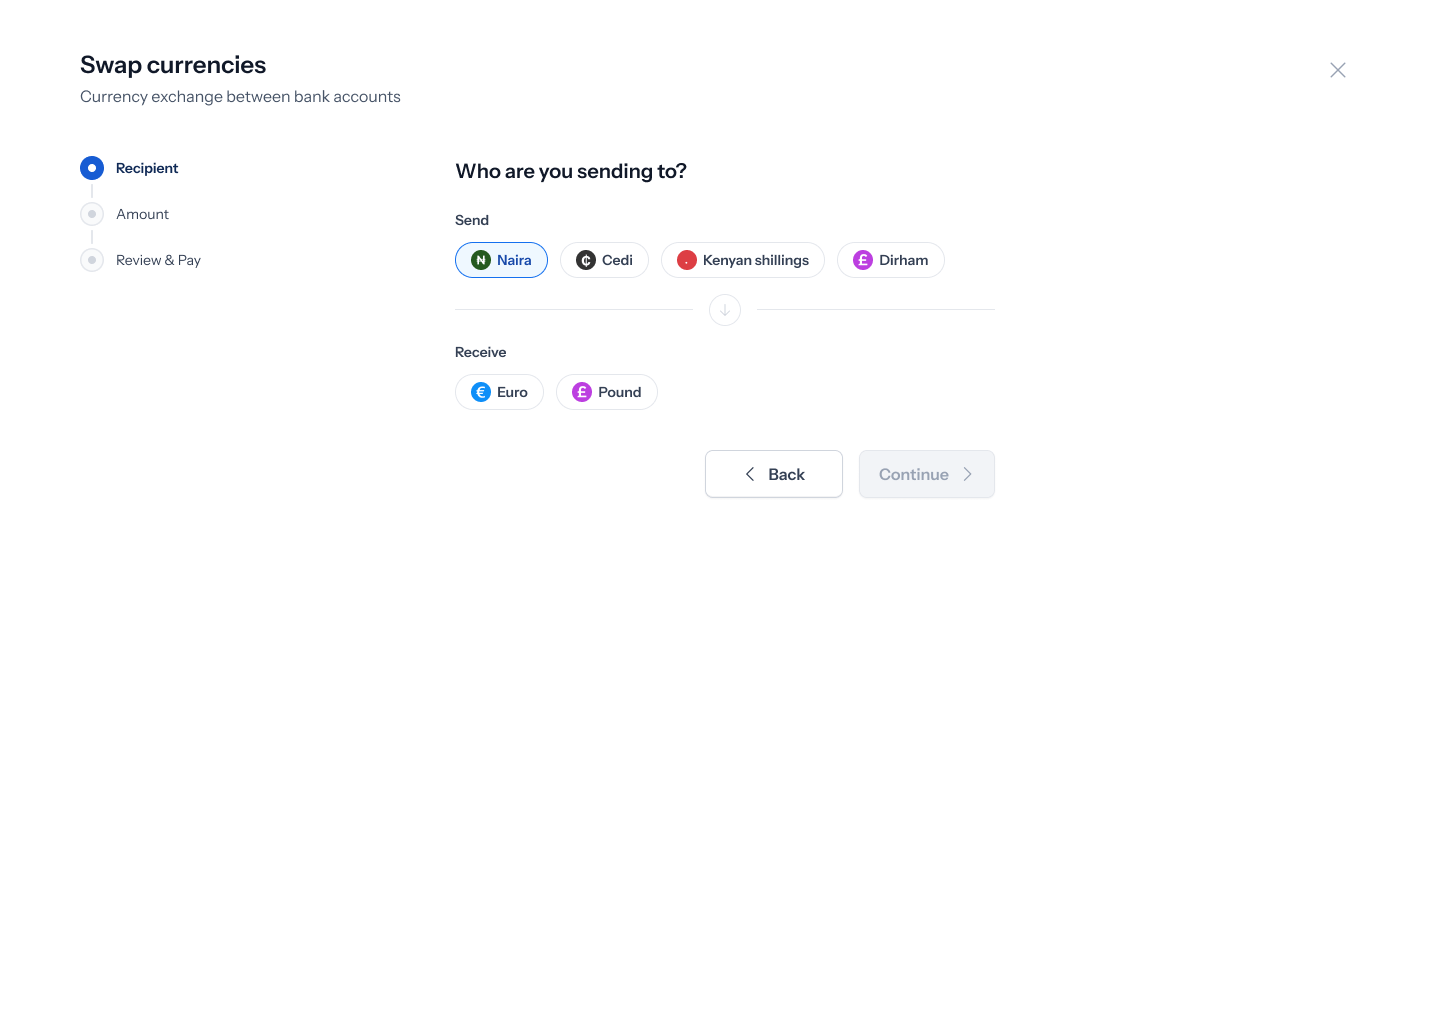Click the Review & Pay step circle
Viewport: 1440px width, 1024px height.
click(x=92, y=260)
